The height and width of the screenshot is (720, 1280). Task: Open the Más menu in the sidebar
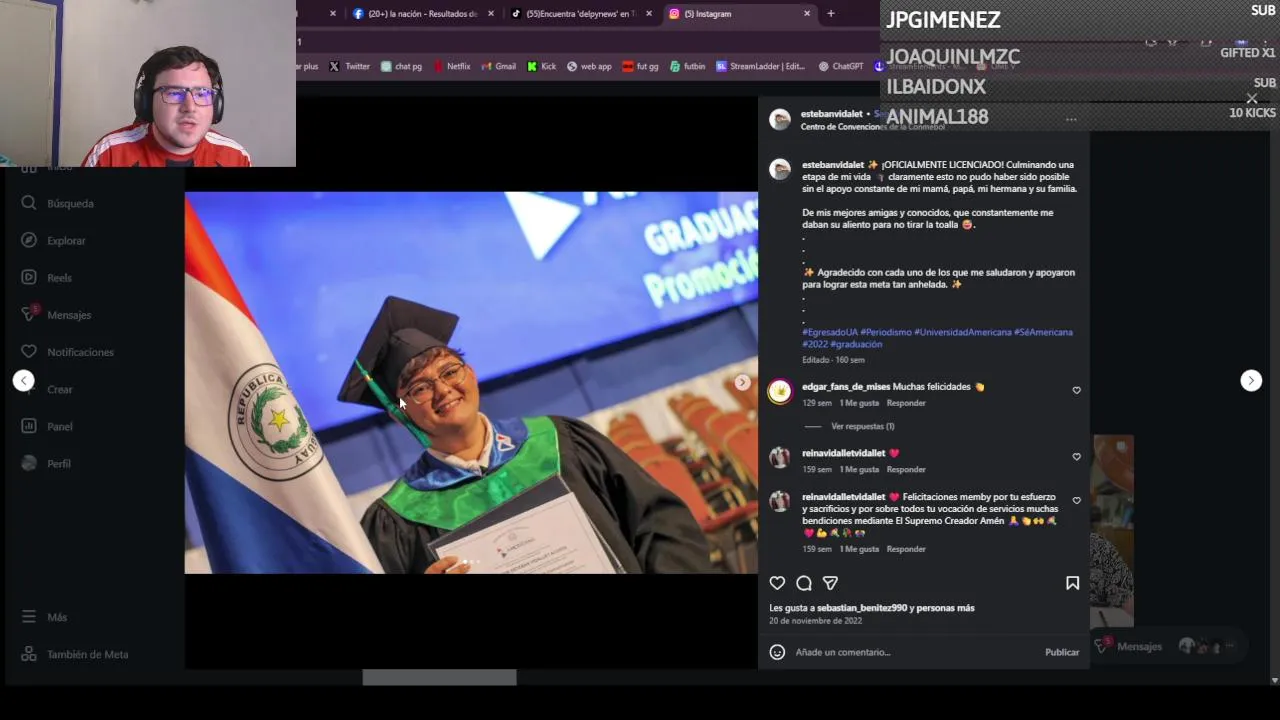pyautogui.click(x=57, y=617)
